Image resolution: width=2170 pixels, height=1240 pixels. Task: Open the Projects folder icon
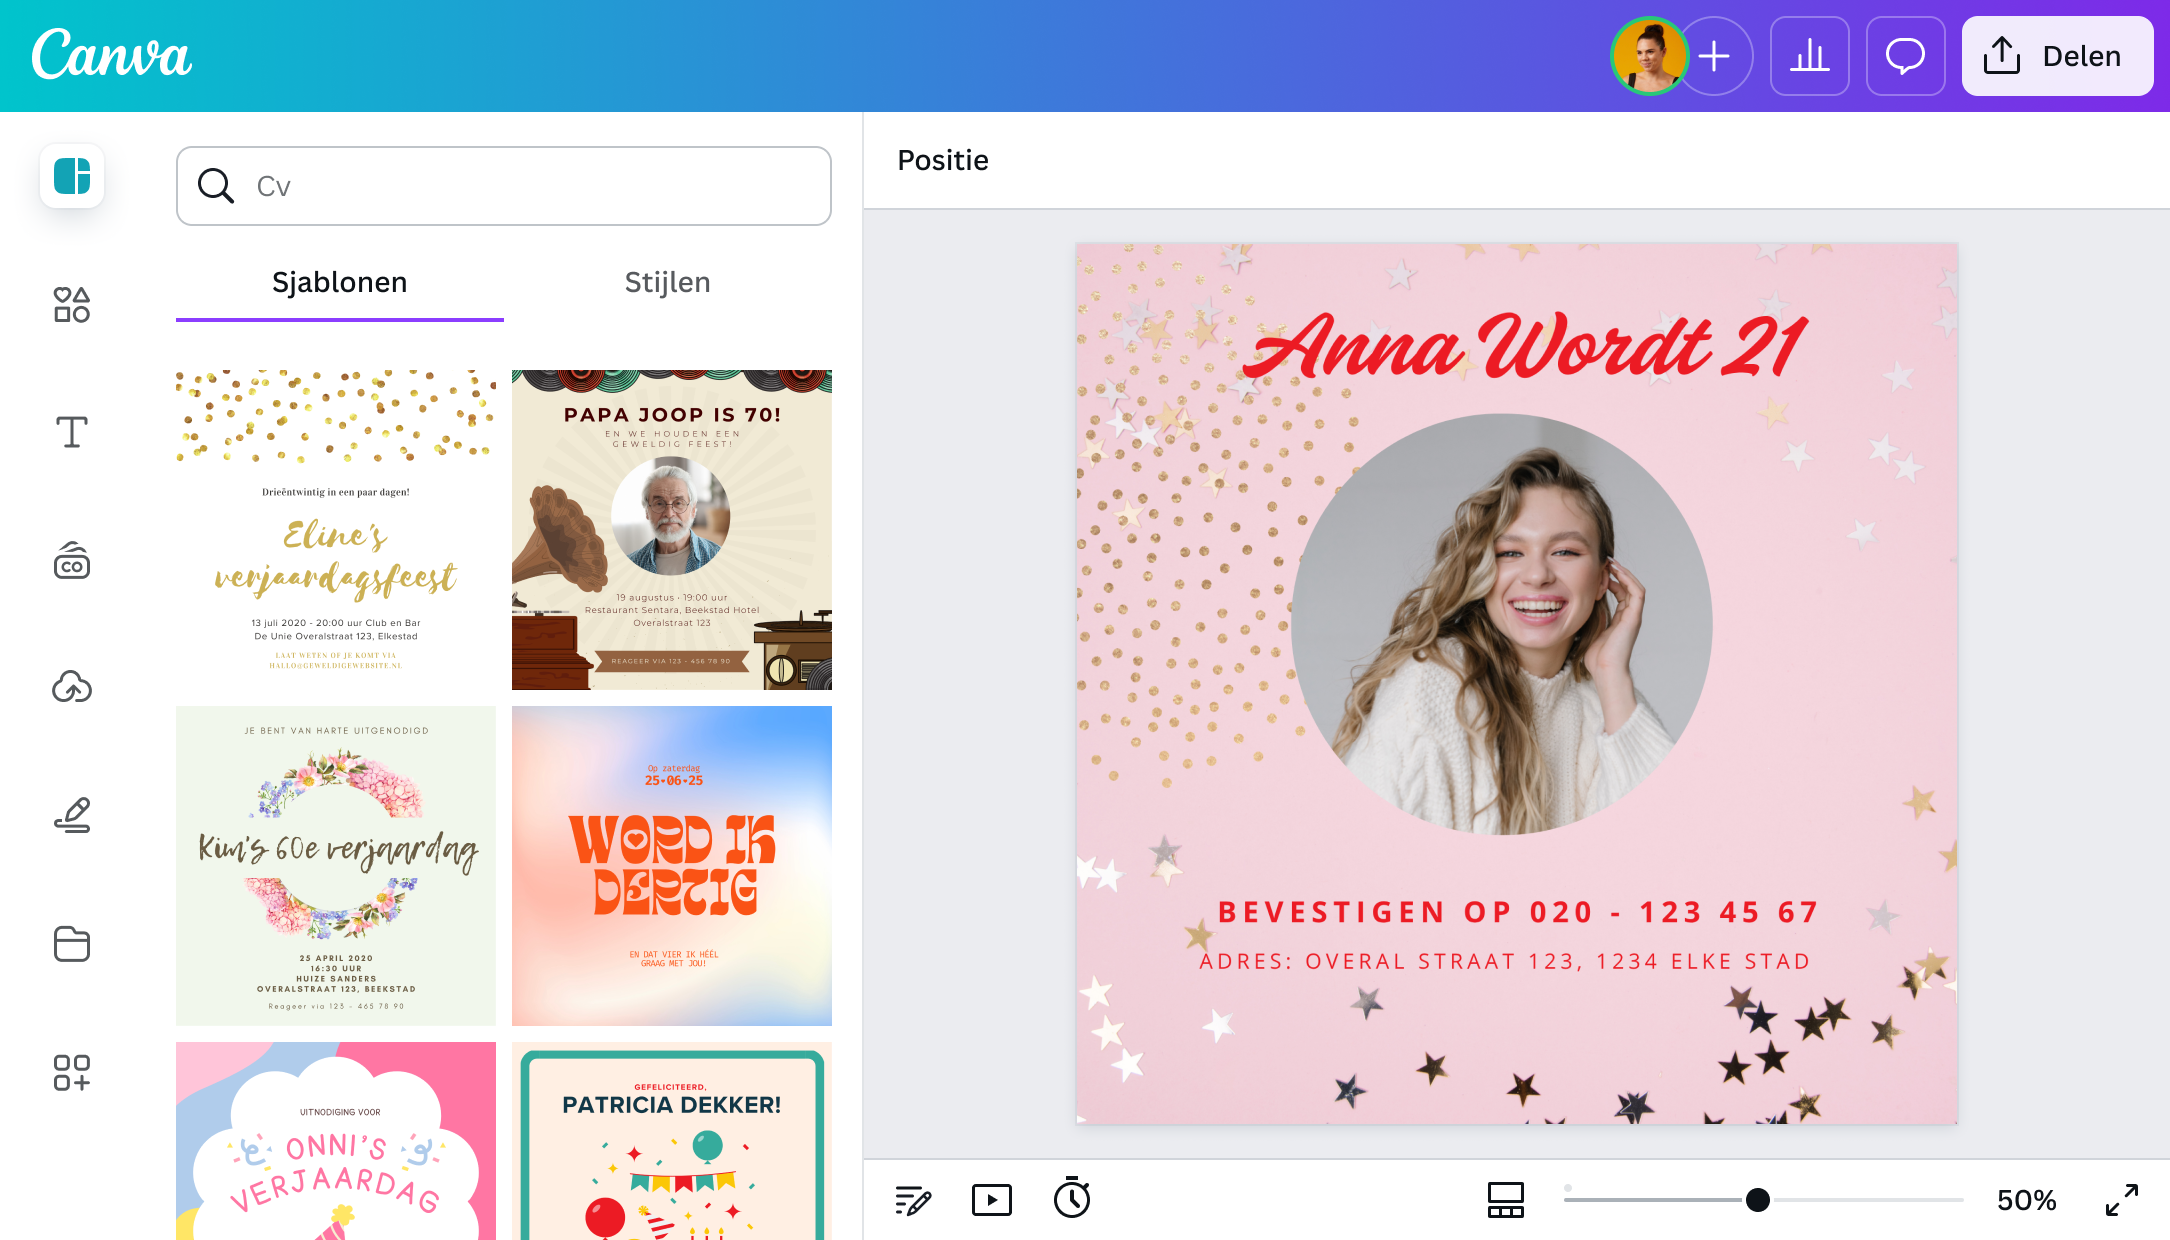click(72, 943)
